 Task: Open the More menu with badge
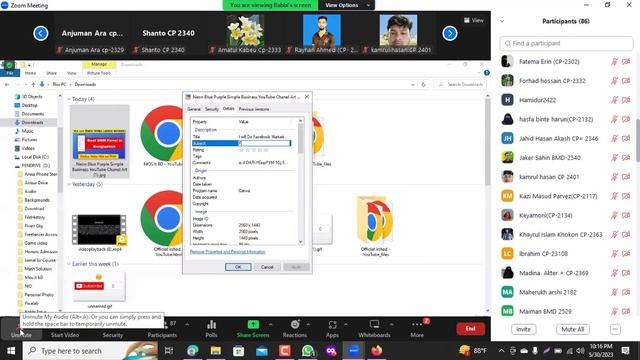tap(418, 329)
